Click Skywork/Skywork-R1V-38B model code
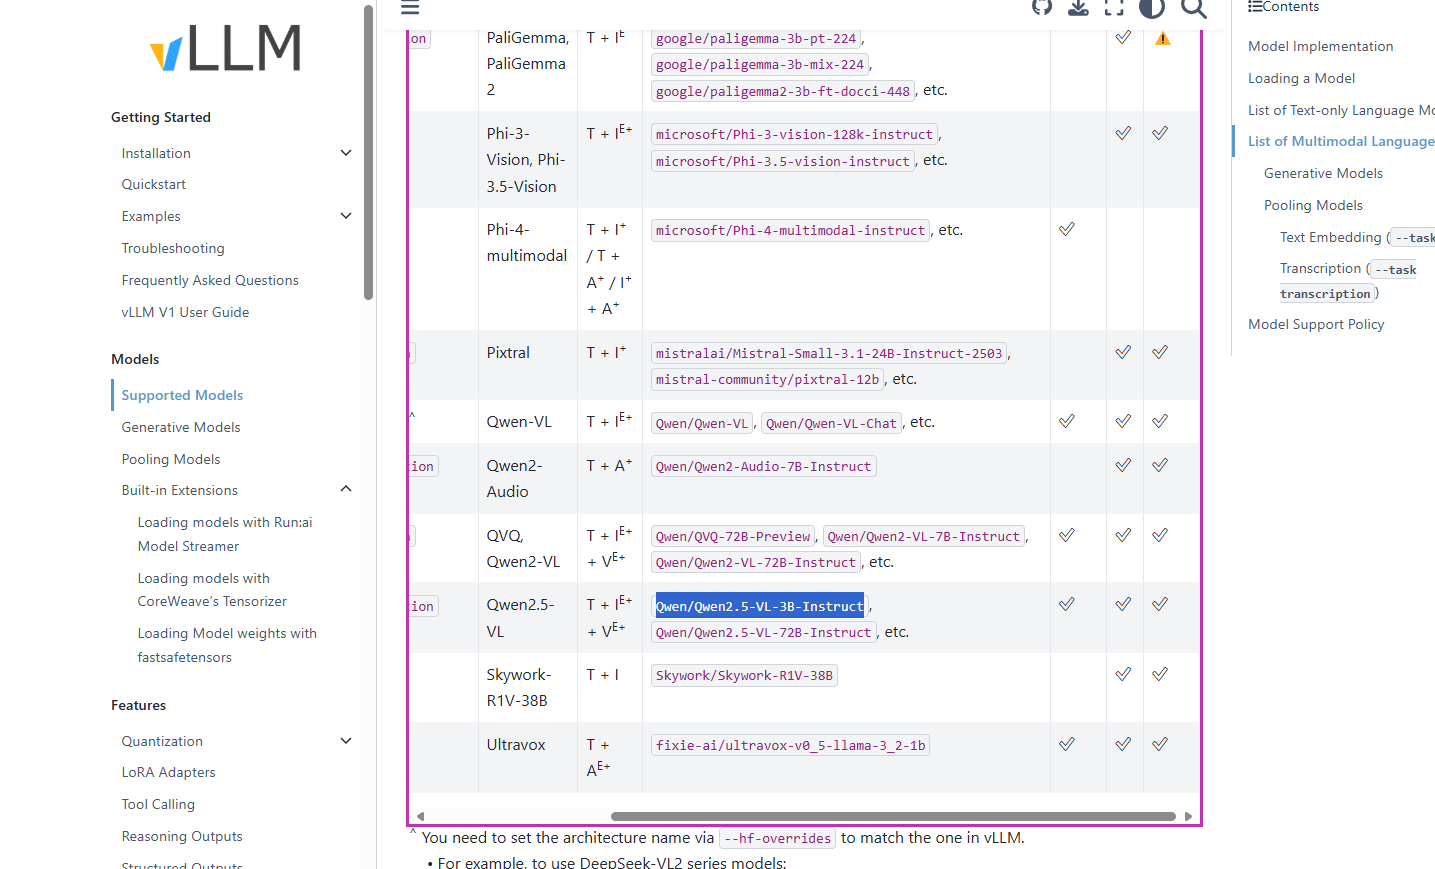The image size is (1435, 869). point(744,676)
